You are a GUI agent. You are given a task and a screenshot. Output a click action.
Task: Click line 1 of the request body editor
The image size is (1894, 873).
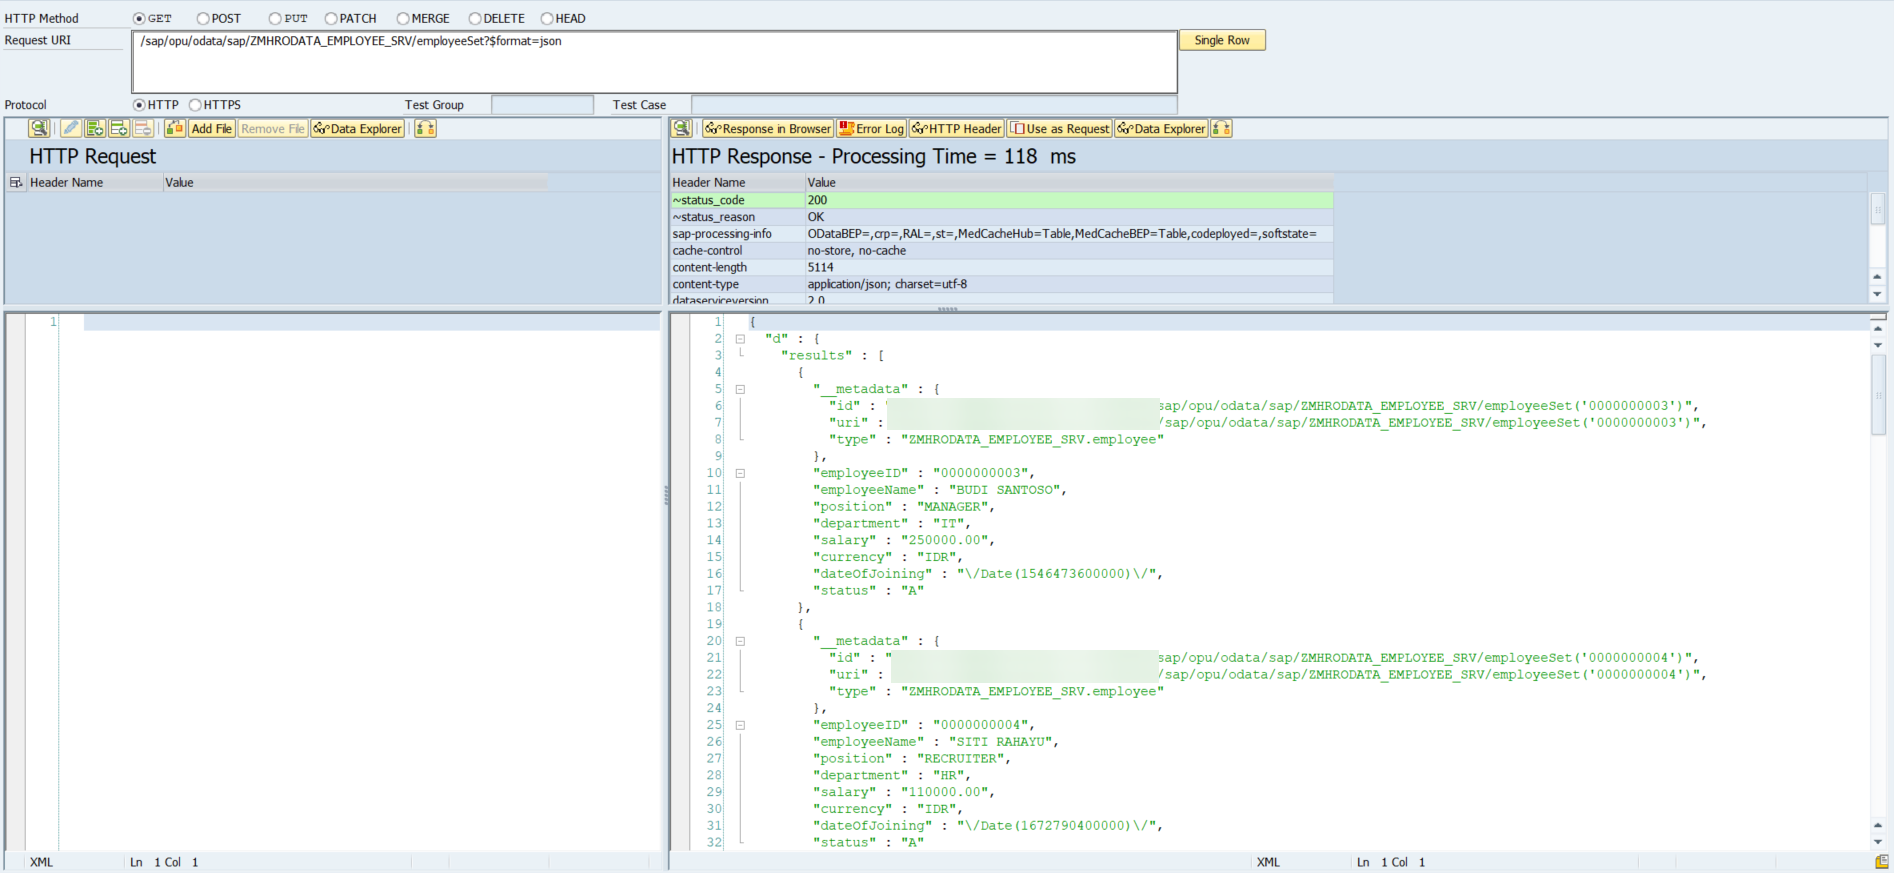371,322
